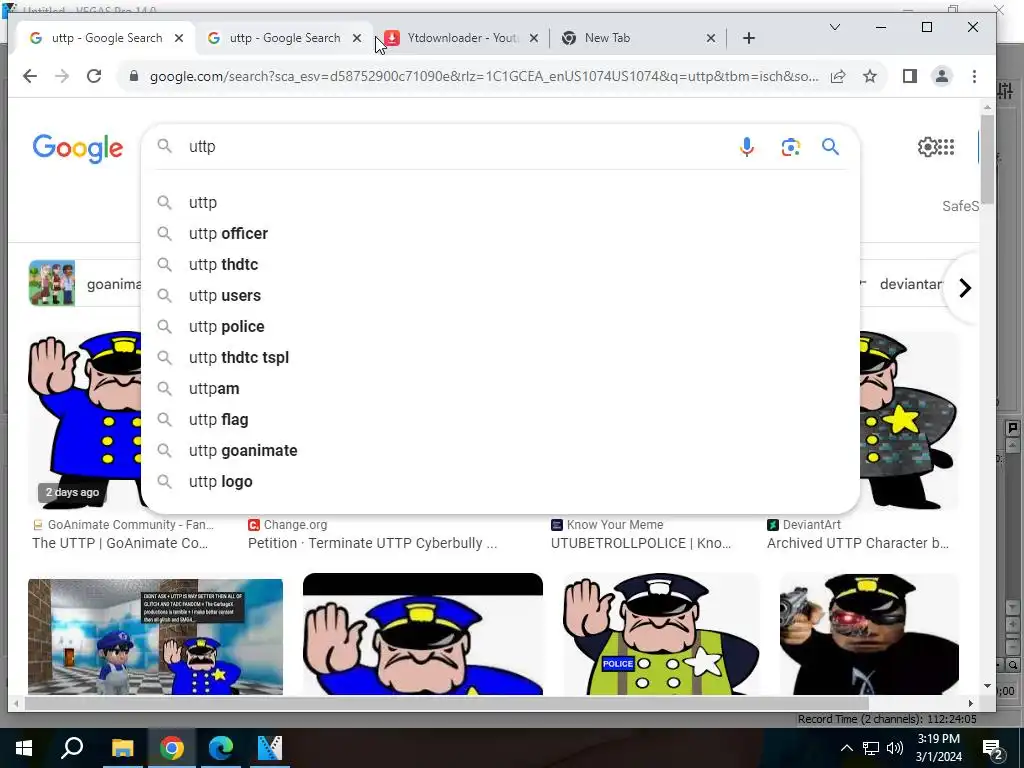Open 'Archived UTTP Character b...' result
Viewport: 1024px width, 768px height.
coord(857,543)
